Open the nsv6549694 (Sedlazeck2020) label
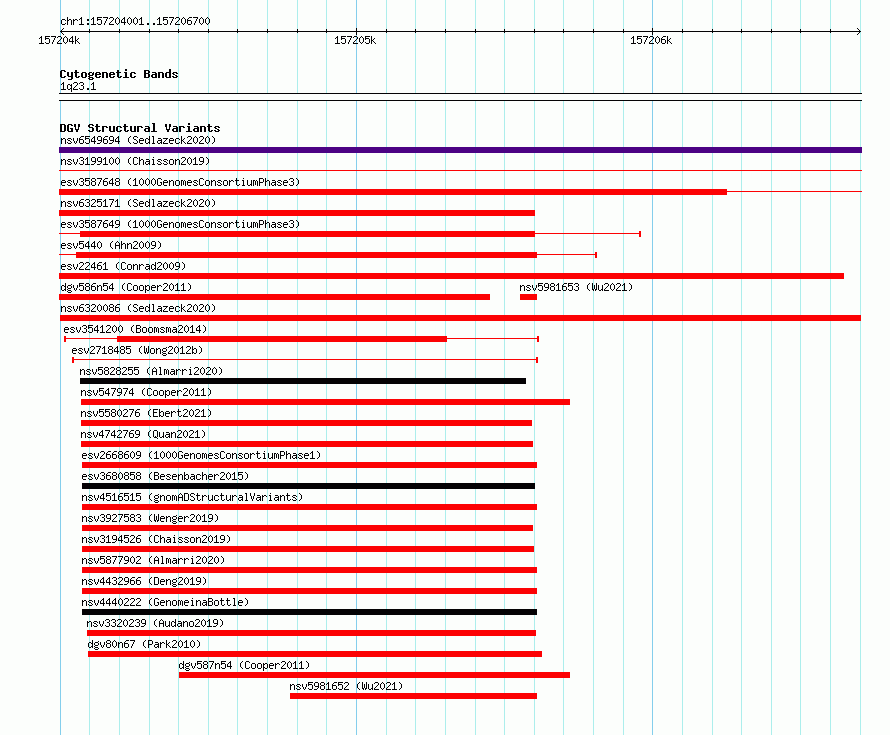This screenshot has height=735, width=890. click(138, 140)
